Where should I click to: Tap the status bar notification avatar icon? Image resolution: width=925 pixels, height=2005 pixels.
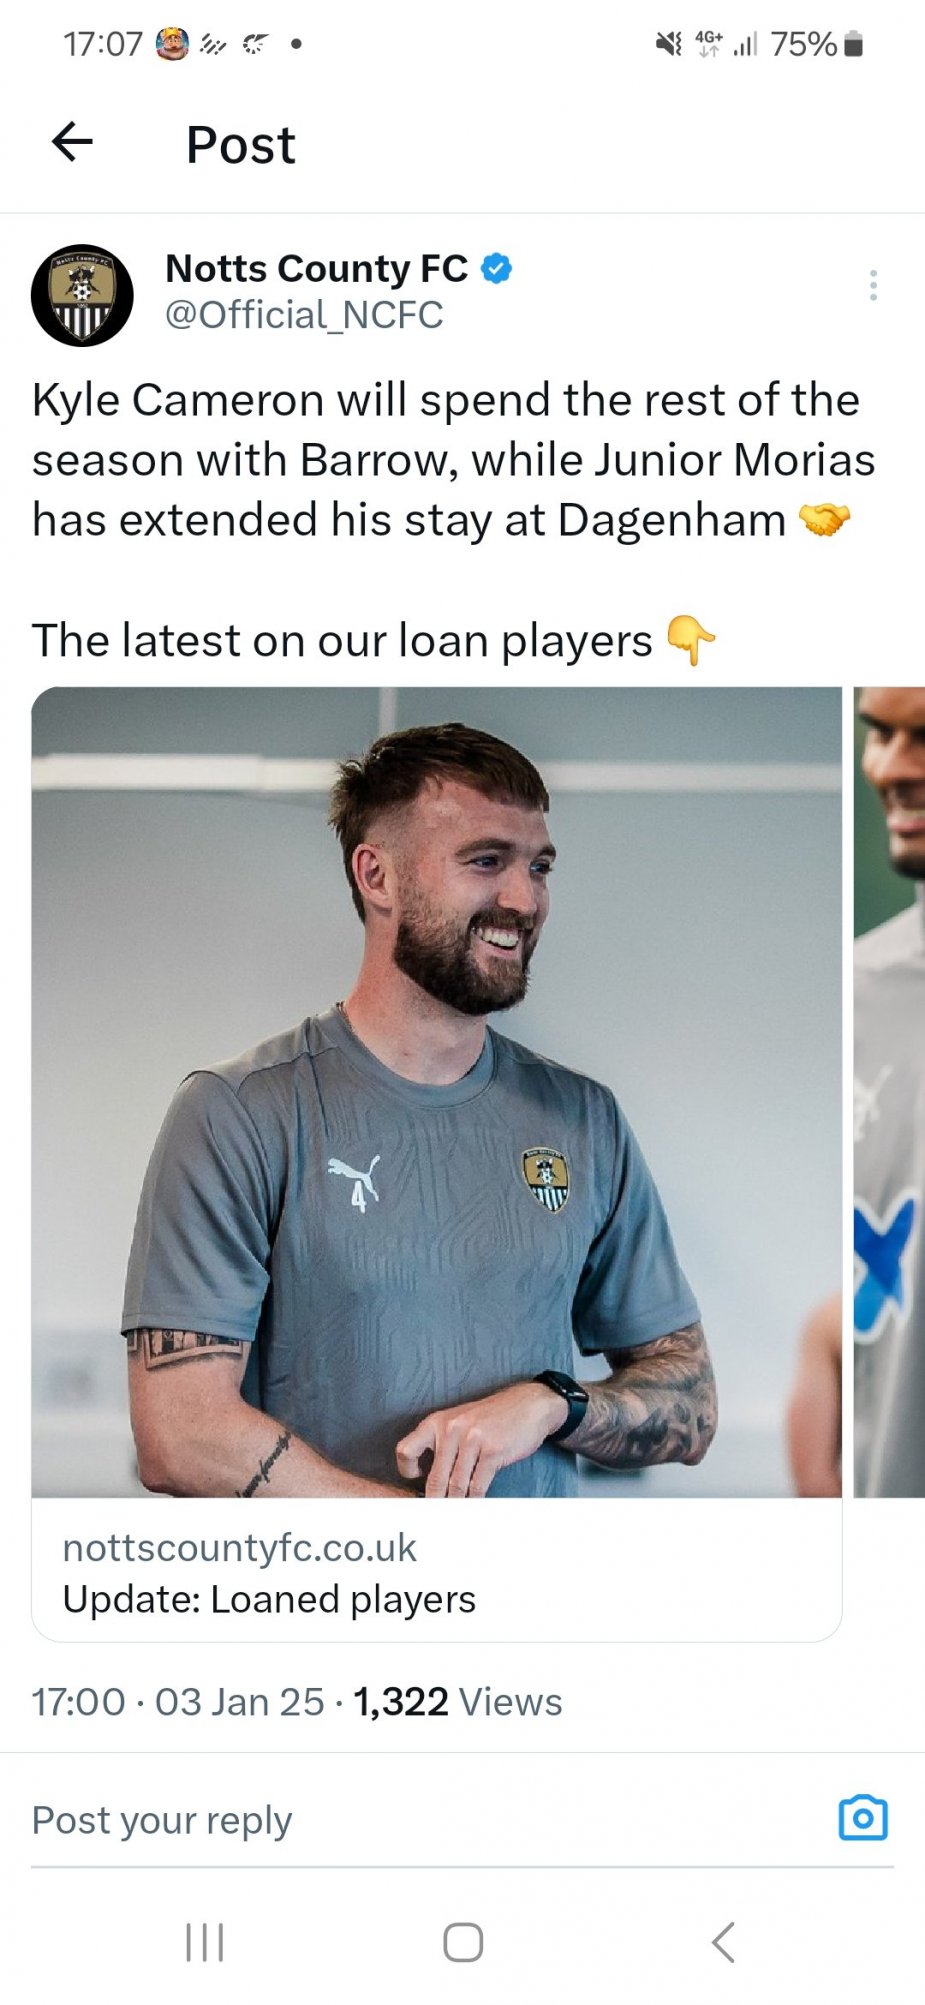pyautogui.click(x=172, y=44)
